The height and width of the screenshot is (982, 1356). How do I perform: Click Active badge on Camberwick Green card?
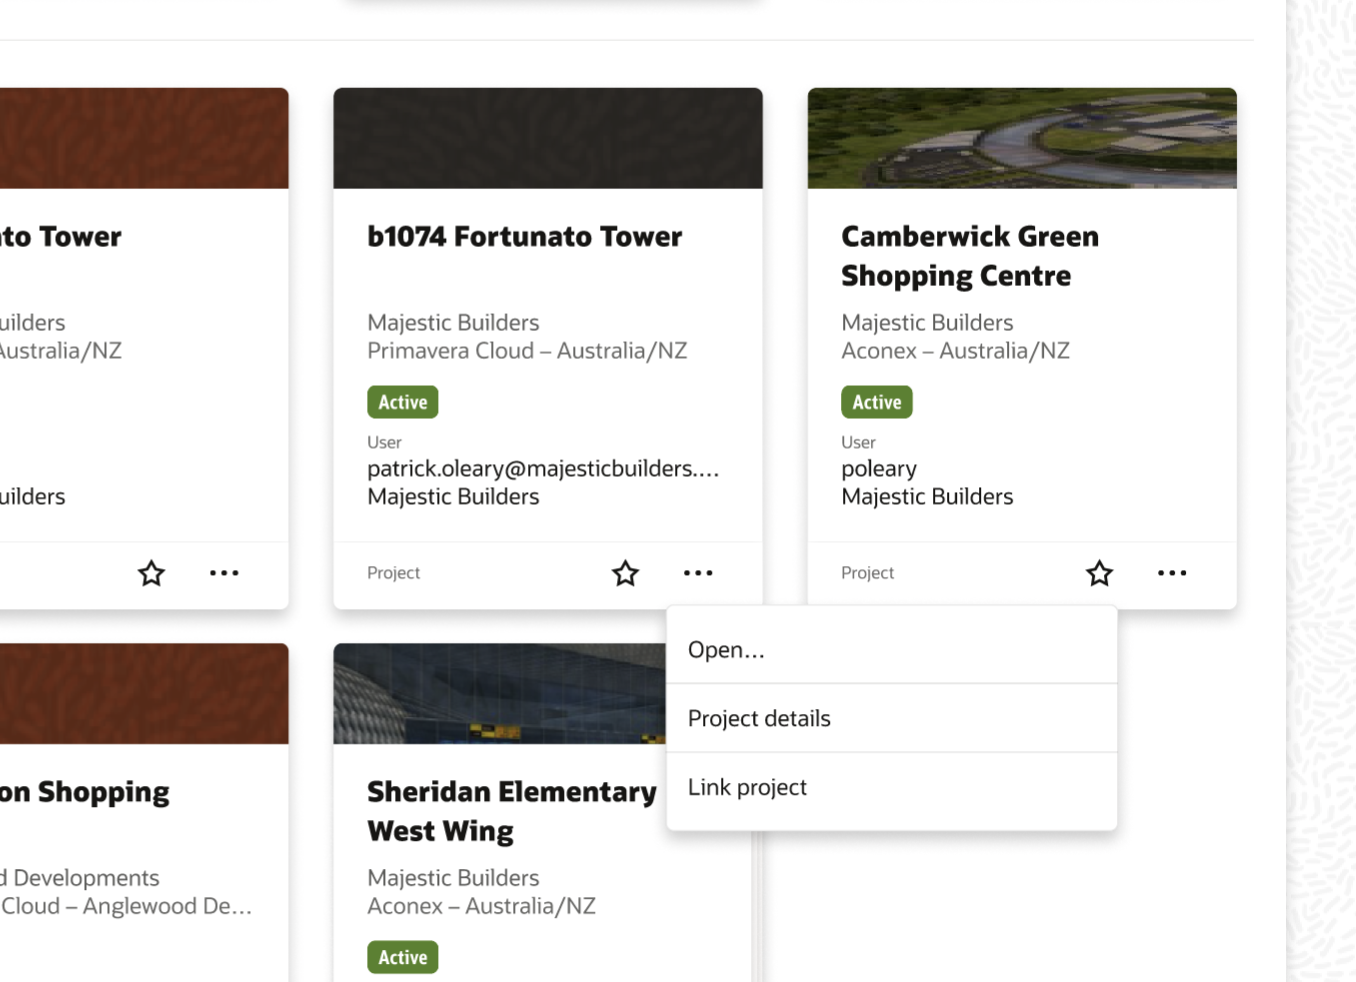point(876,402)
